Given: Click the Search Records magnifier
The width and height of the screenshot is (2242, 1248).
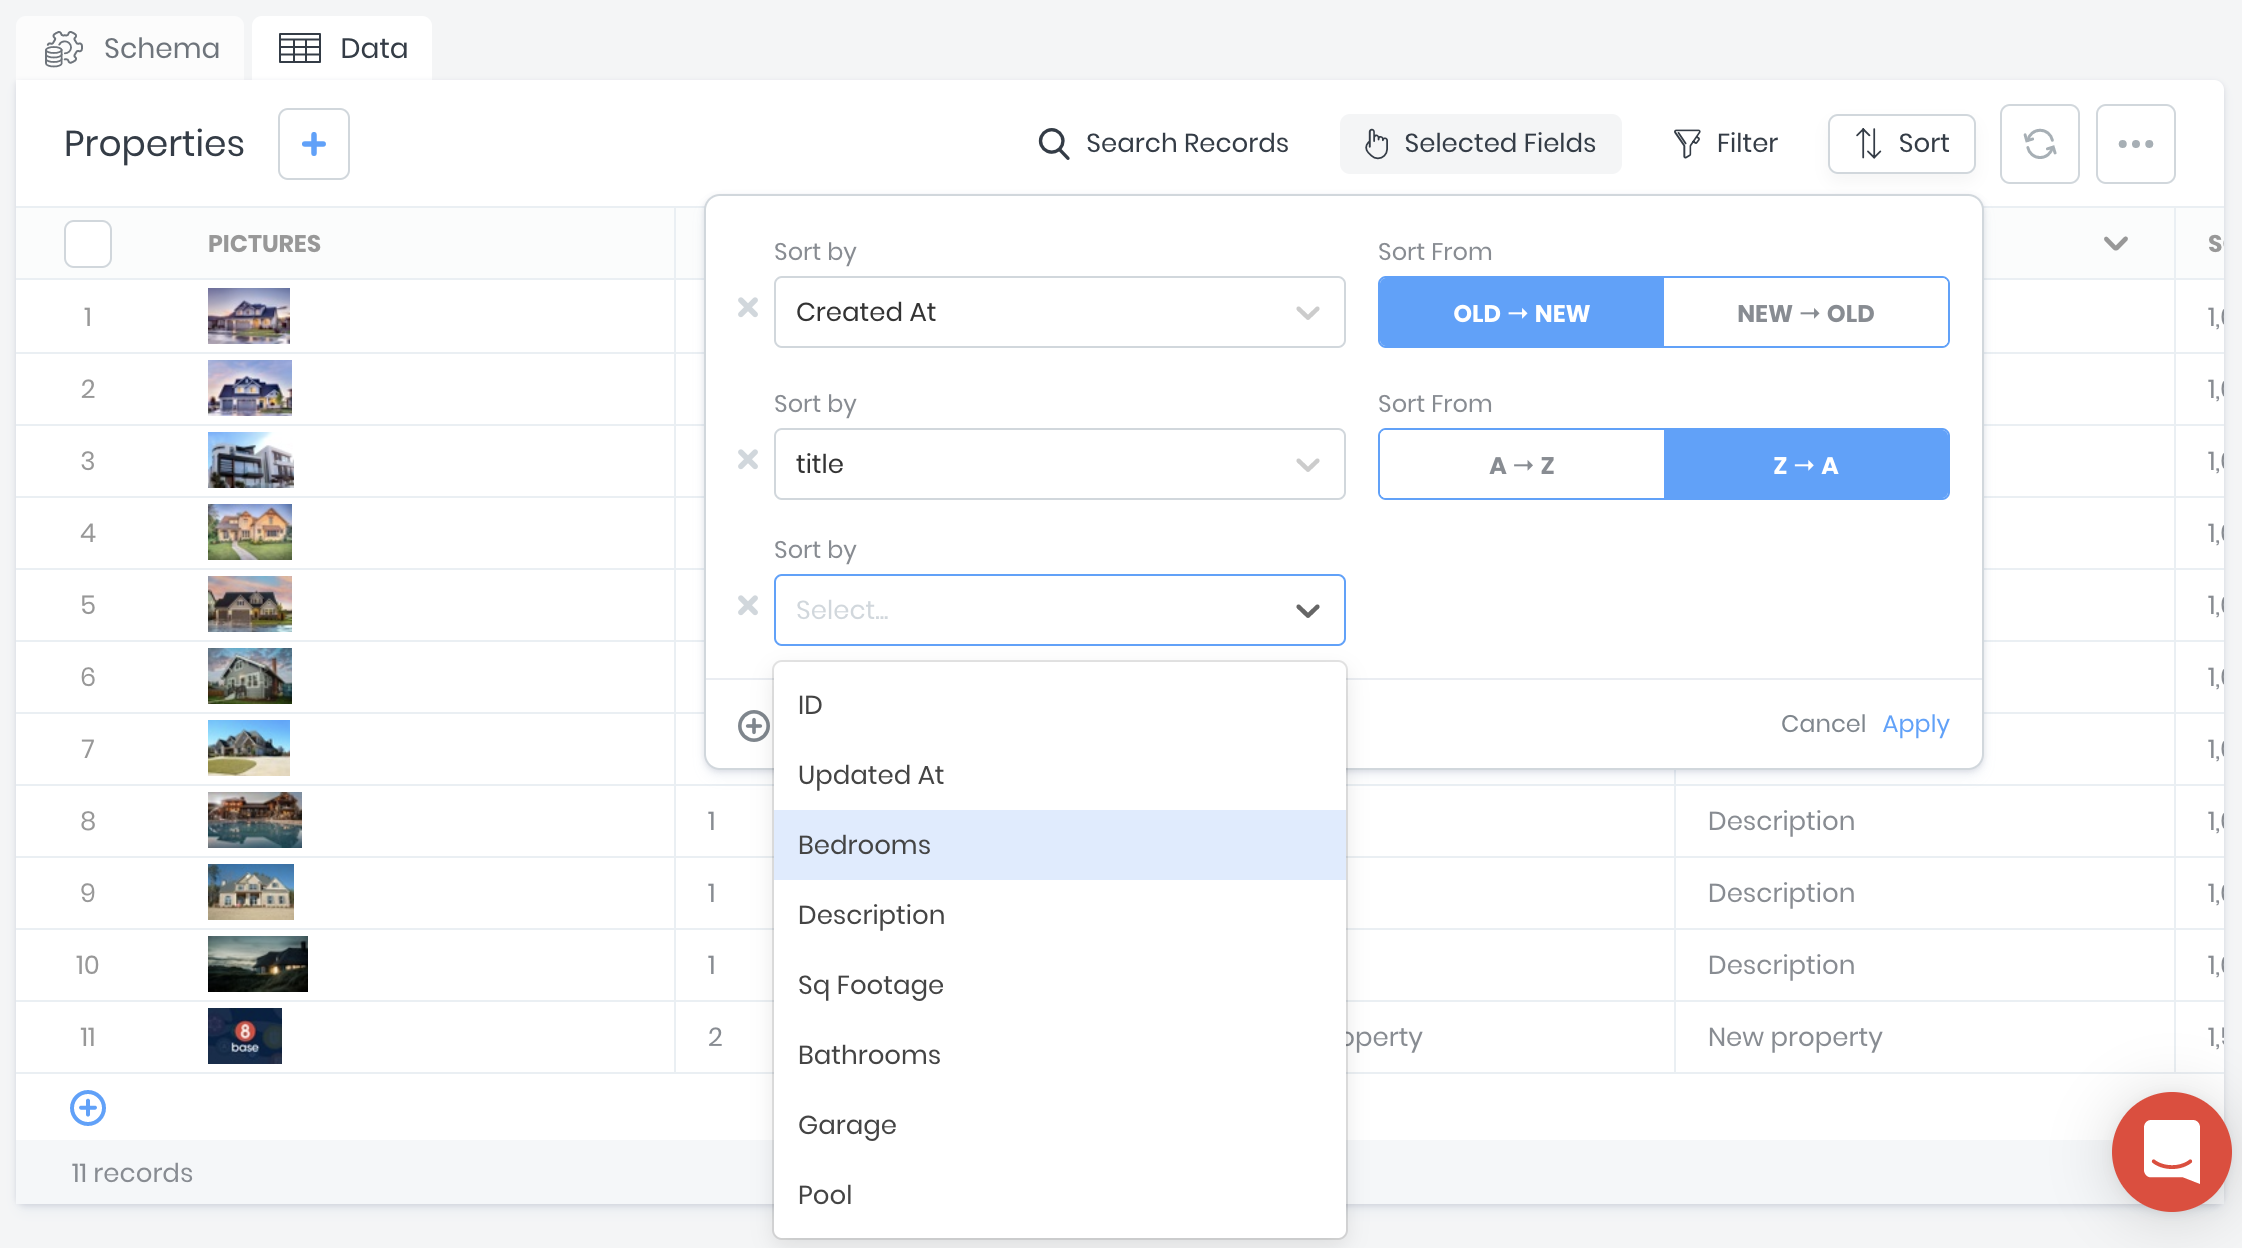Looking at the screenshot, I should (x=1053, y=144).
